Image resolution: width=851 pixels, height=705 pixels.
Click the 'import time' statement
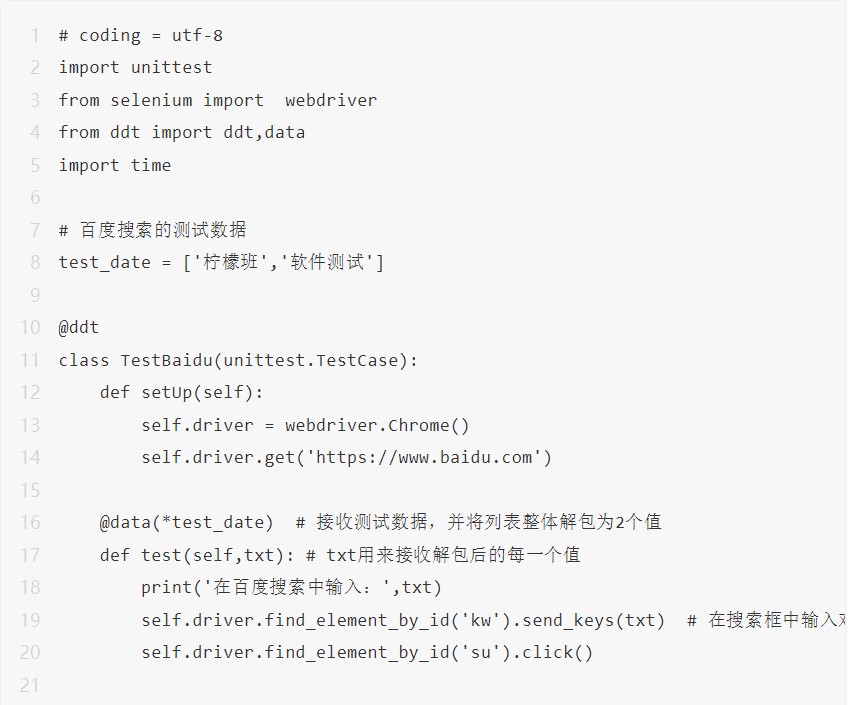tap(114, 165)
